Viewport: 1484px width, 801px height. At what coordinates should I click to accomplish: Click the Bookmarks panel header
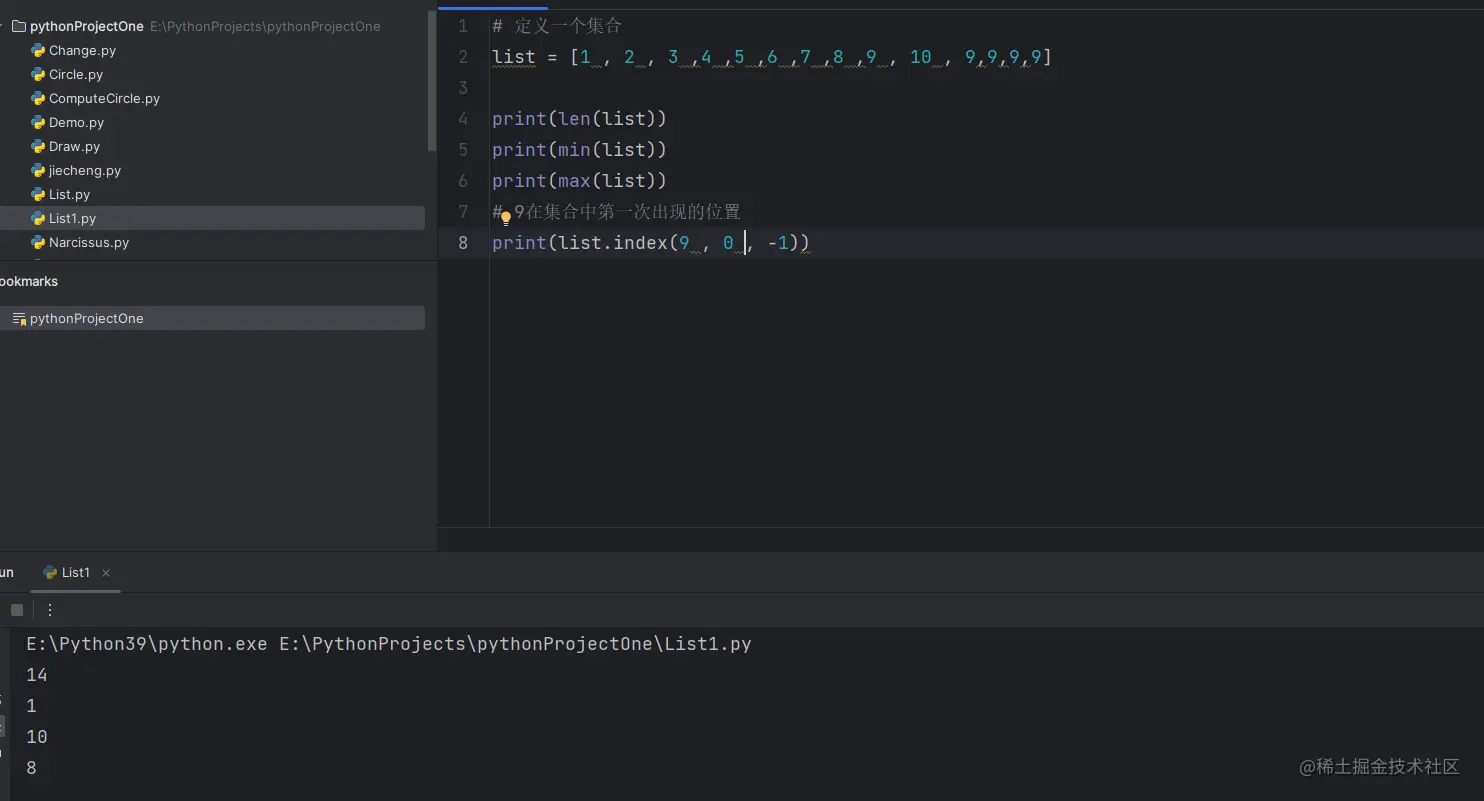[x=28, y=281]
